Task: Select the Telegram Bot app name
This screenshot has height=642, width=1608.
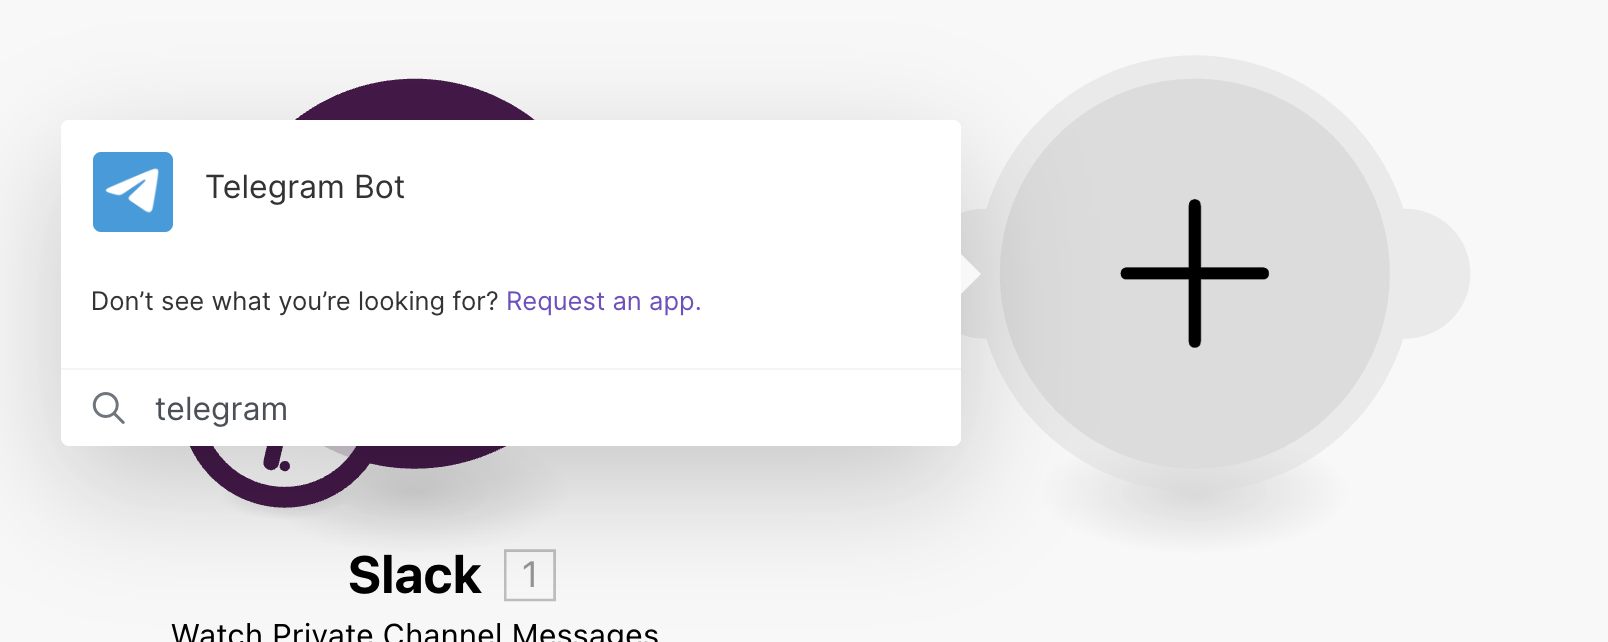Action: click(x=305, y=187)
